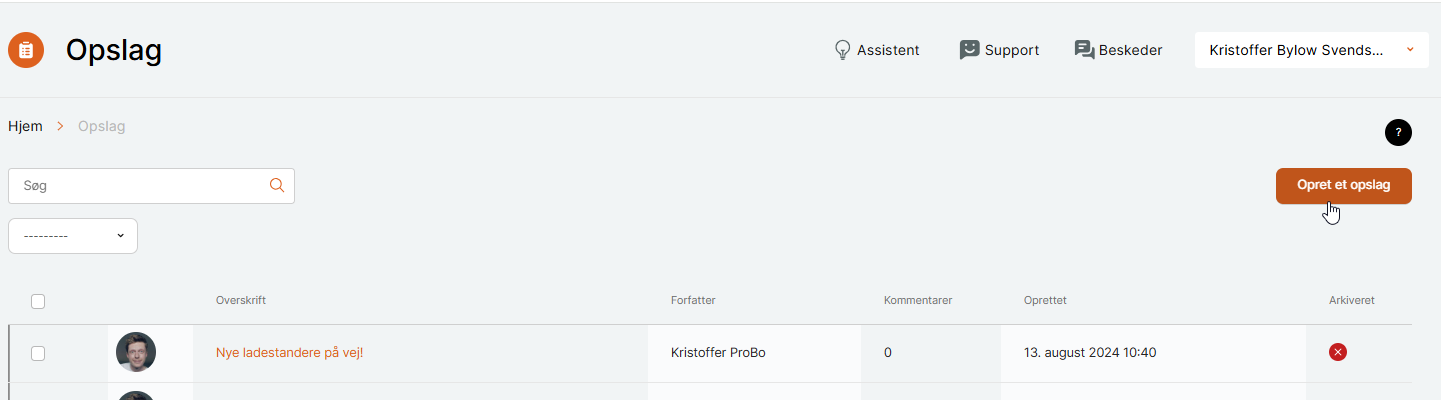
Task: Click the red archived X icon
Action: (1338, 352)
